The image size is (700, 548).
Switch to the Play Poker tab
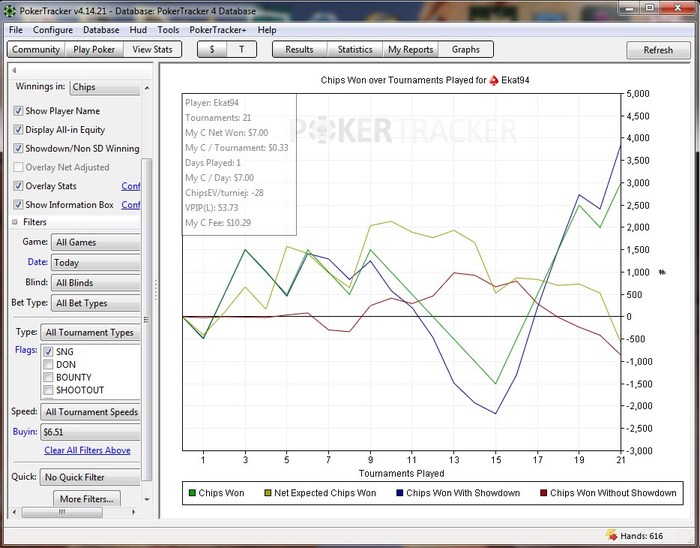[x=94, y=50]
